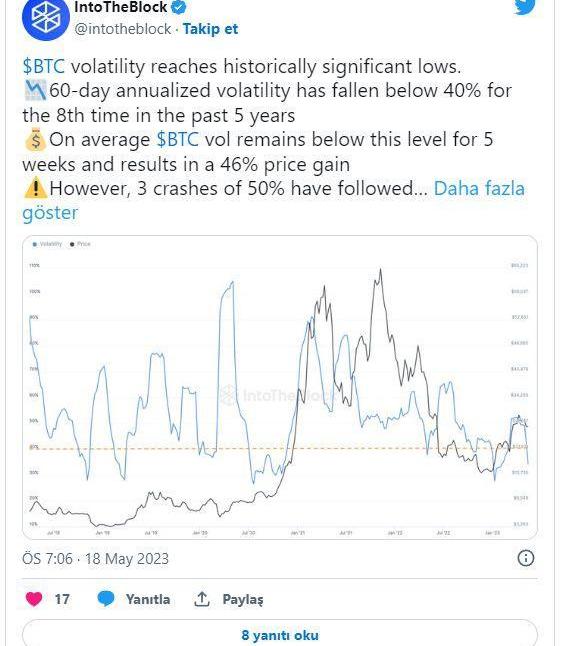
Task: Click the @intotheblock handle
Action: (x=123, y=29)
